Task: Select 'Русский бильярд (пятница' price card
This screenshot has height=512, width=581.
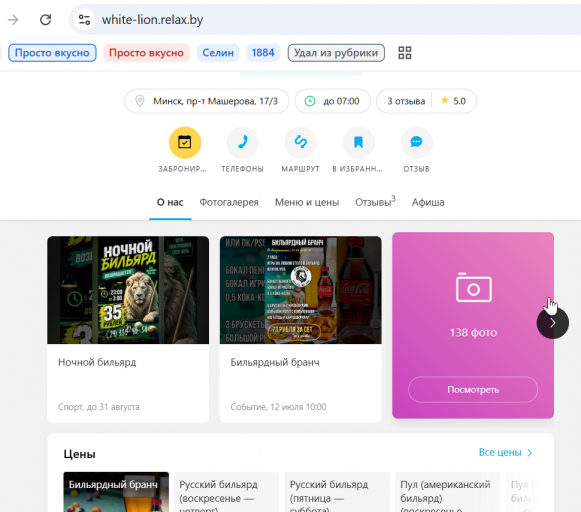Action: coord(337,492)
